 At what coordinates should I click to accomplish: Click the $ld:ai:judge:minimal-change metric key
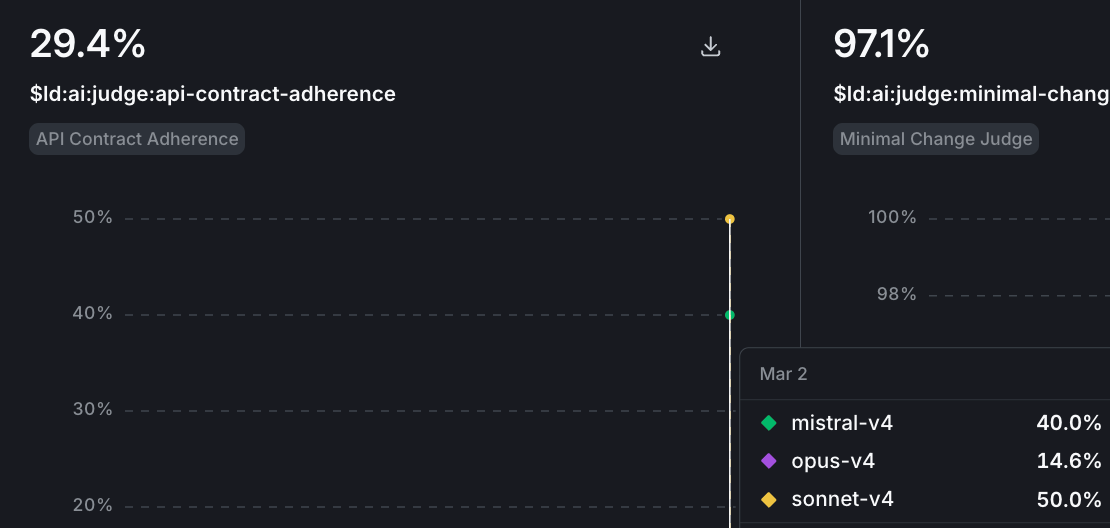pyautogui.click(x=971, y=94)
